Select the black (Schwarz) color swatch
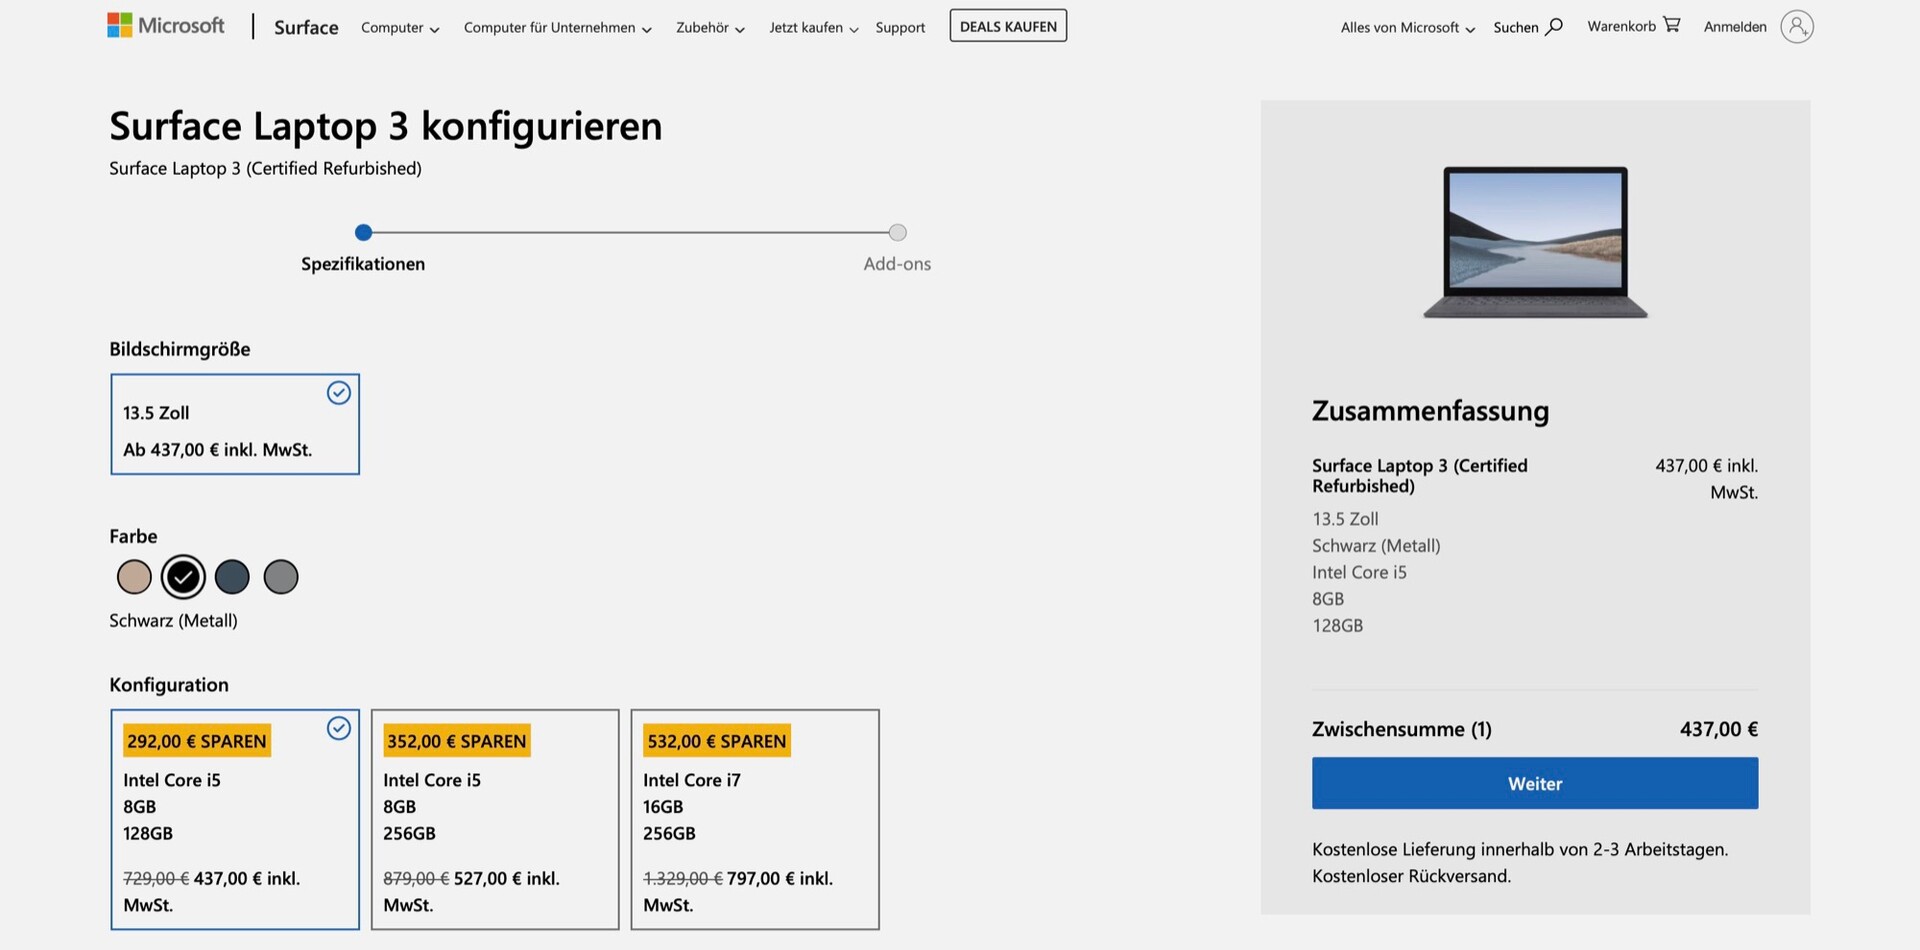This screenshot has height=950, width=1920. tap(183, 577)
